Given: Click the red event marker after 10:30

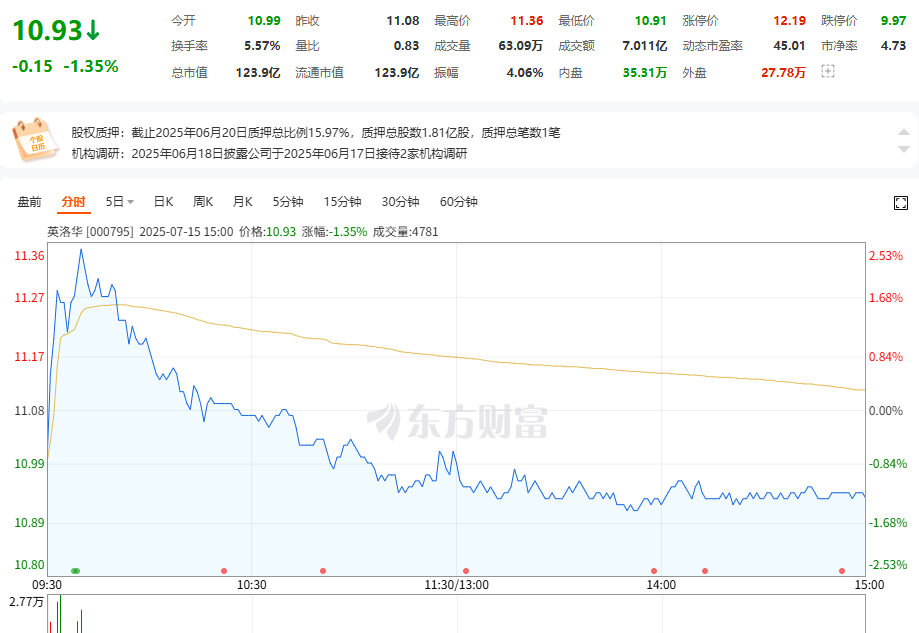Looking at the screenshot, I should coord(323,571).
